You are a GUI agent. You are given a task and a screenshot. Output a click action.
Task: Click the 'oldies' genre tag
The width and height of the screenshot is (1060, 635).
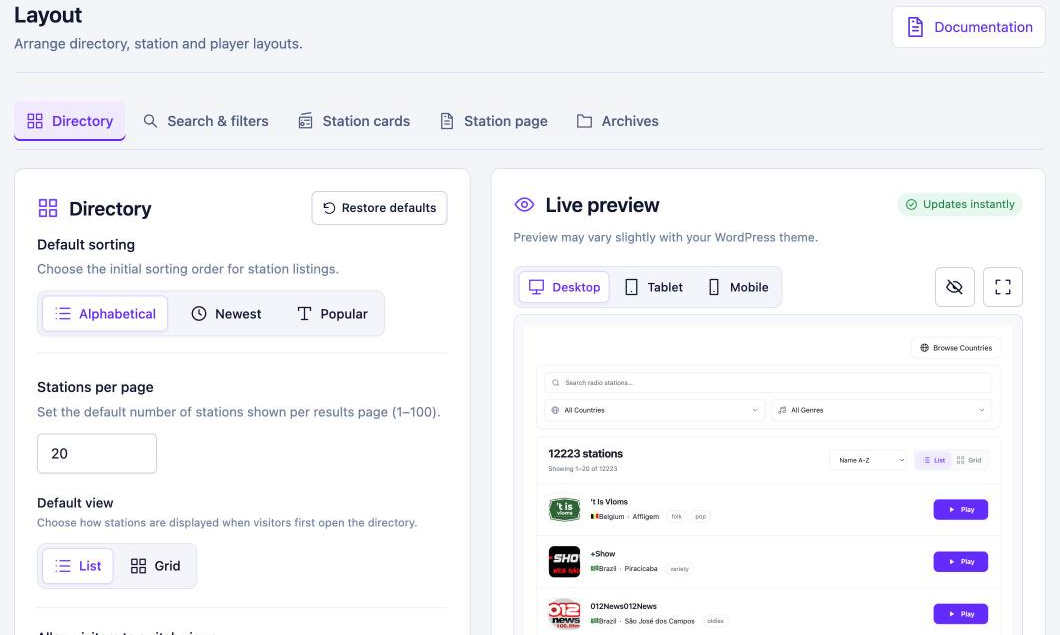click(715, 621)
